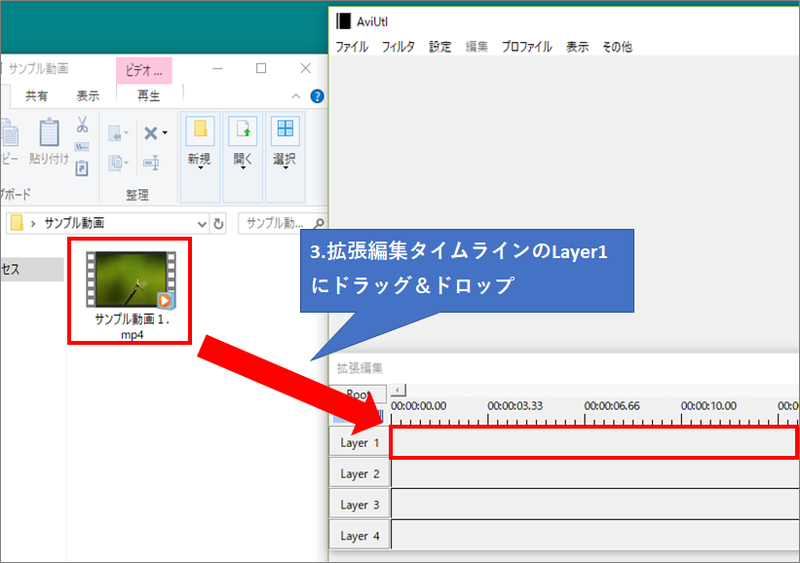Click サンプル動画 in the address path
Image resolution: width=800 pixels, height=563 pixels.
[x=74, y=223]
